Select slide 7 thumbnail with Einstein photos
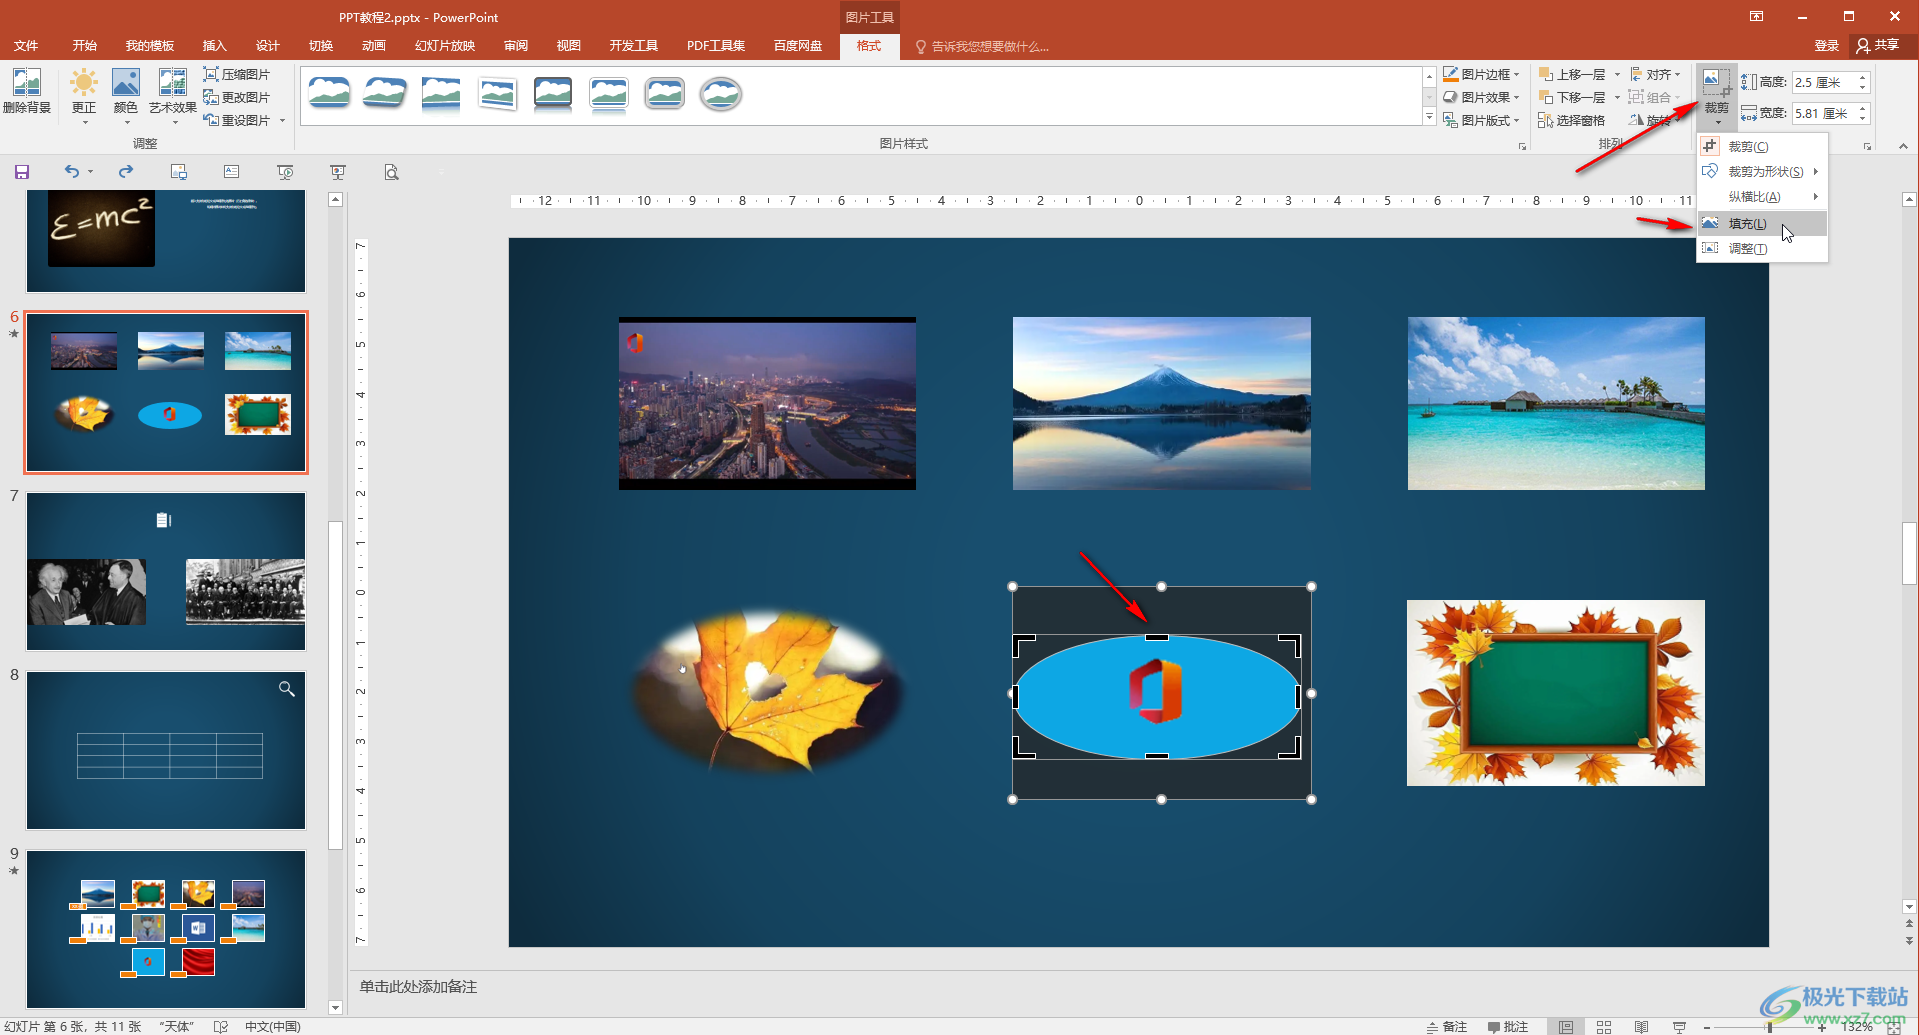This screenshot has height=1035, width=1919. click(x=166, y=571)
